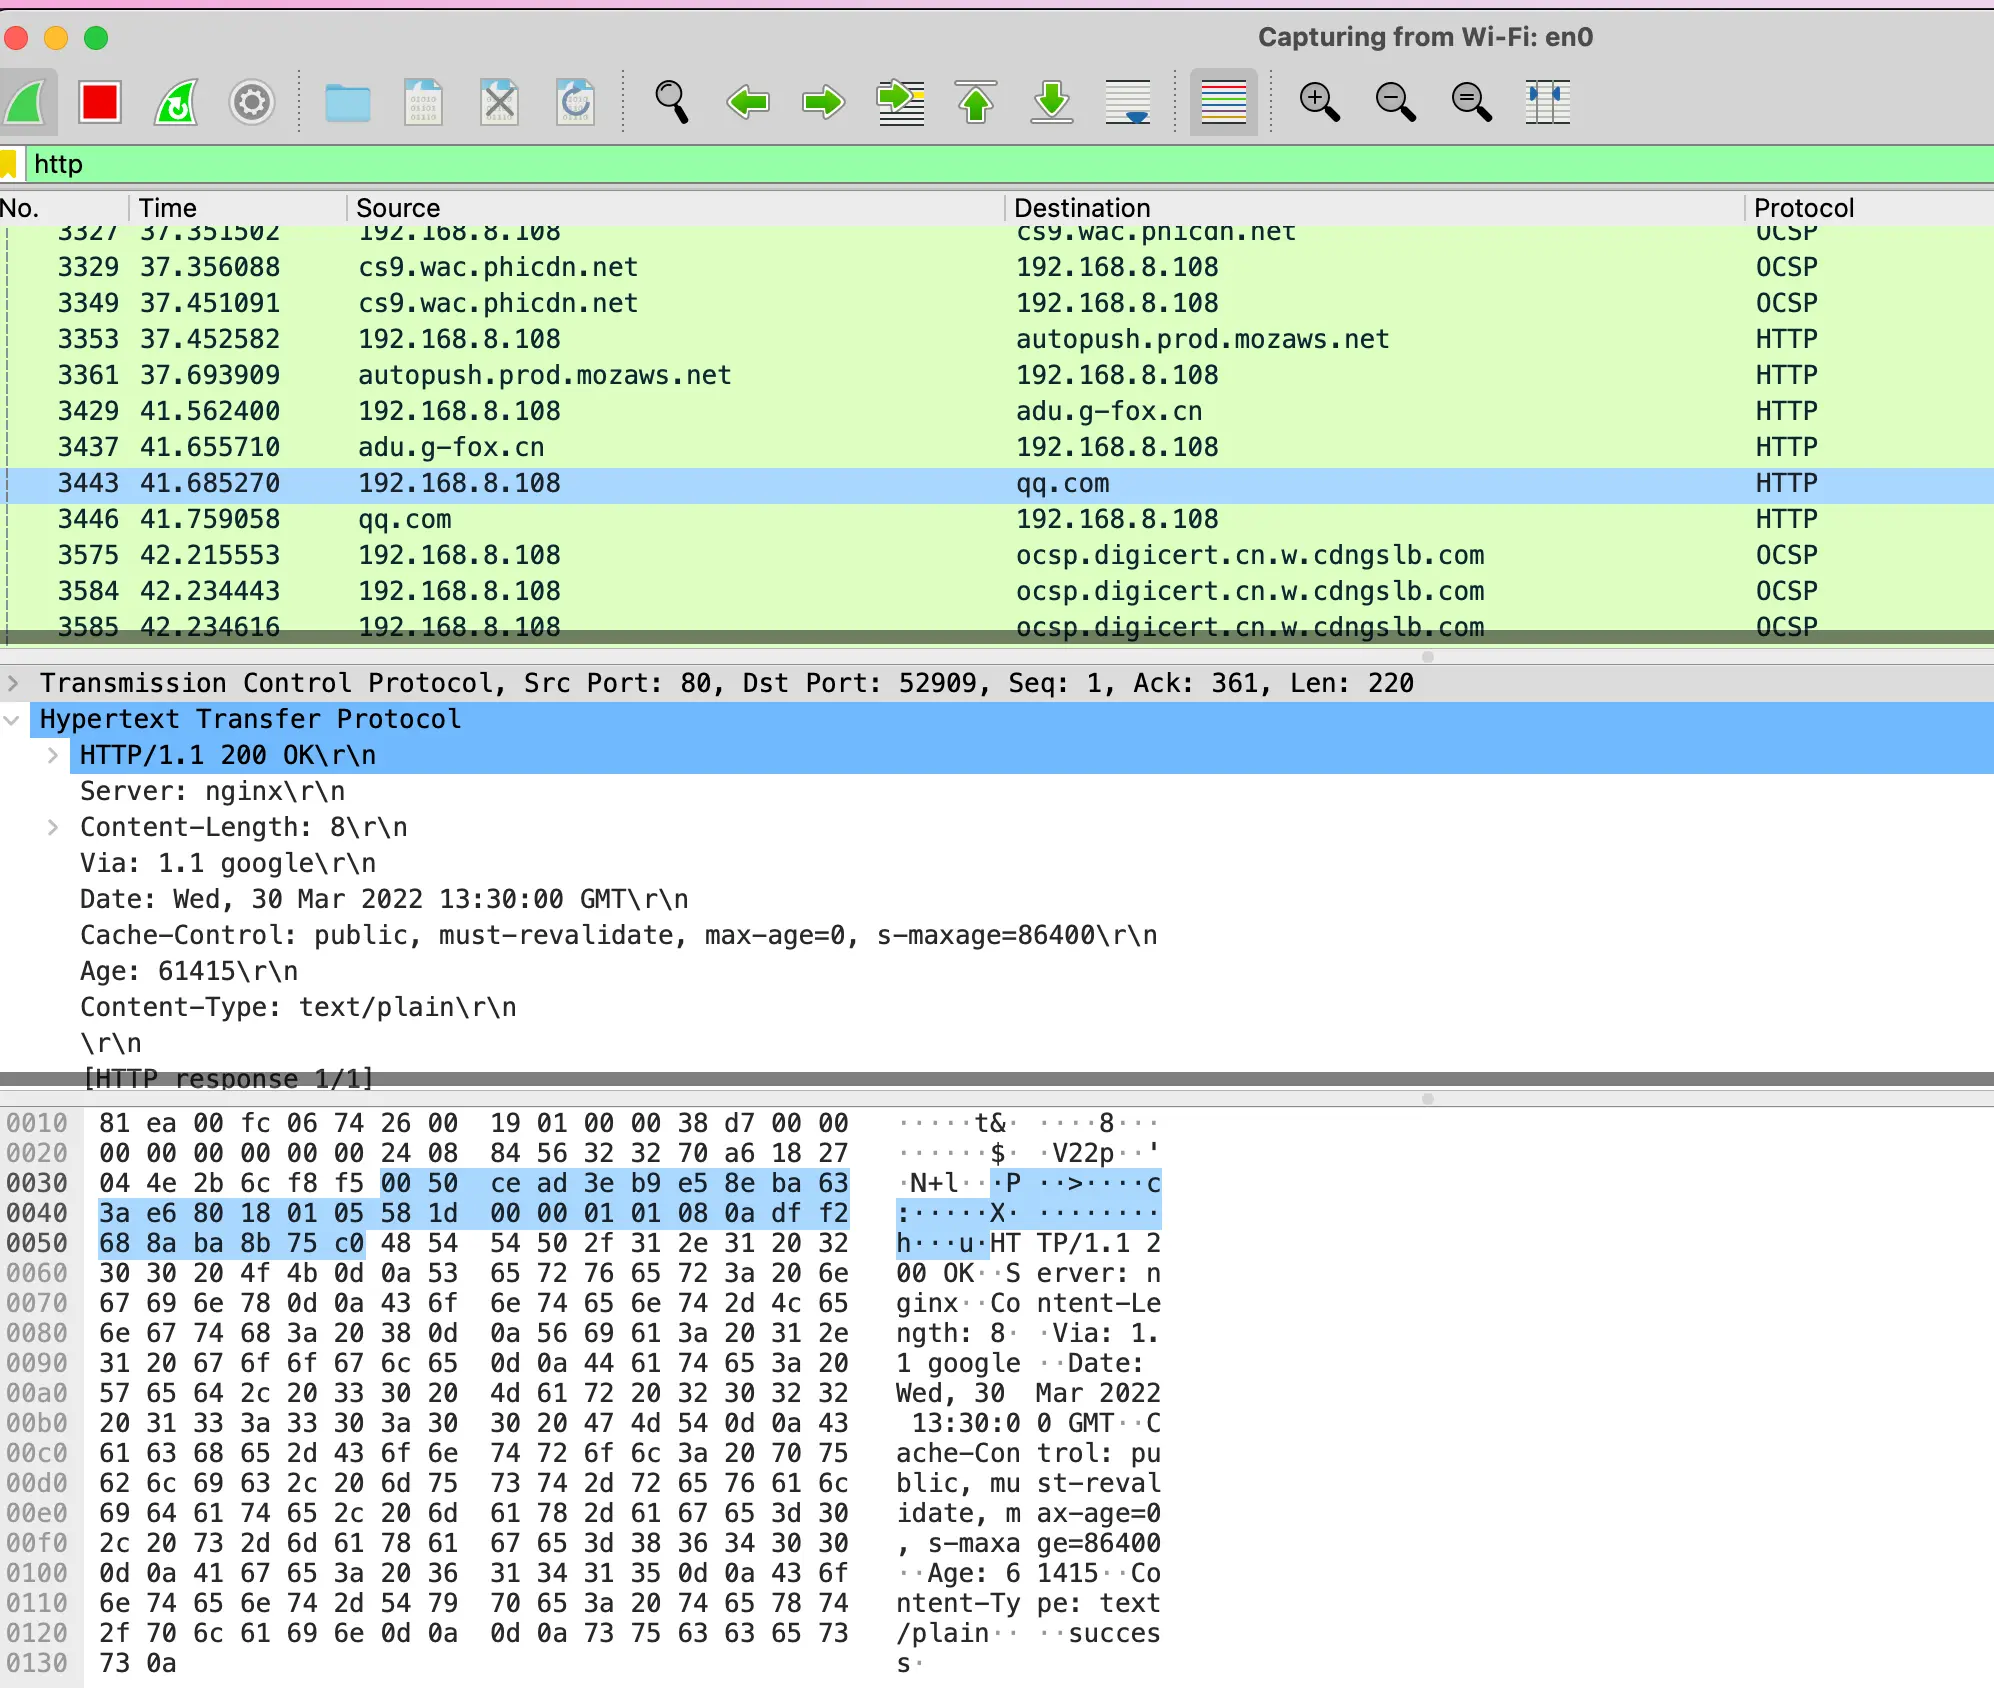Screen dimensions: 1994x1688
Task: Restart the current capture
Action: [176, 102]
